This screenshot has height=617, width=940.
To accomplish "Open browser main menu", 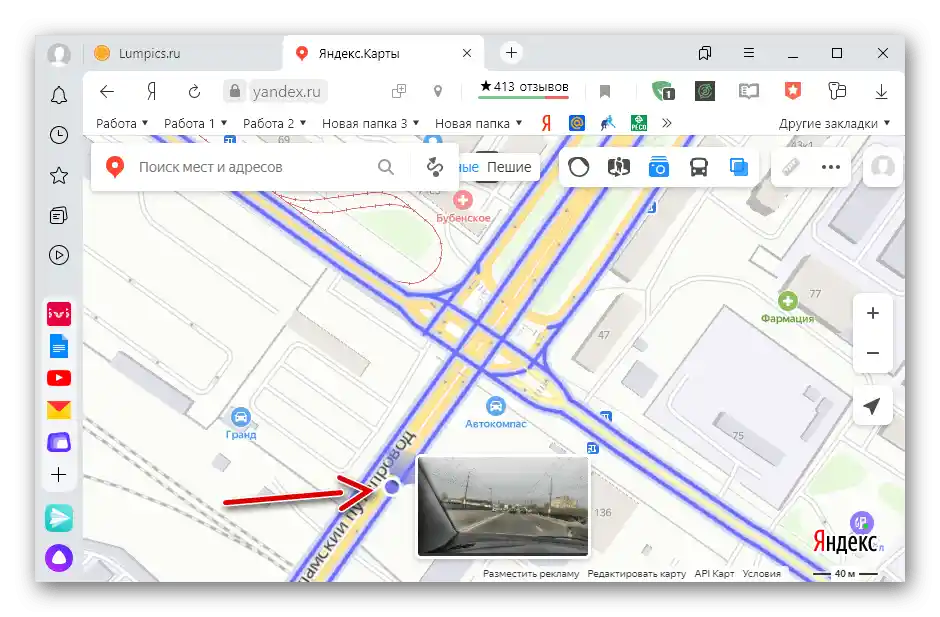I will pyautogui.click(x=749, y=53).
